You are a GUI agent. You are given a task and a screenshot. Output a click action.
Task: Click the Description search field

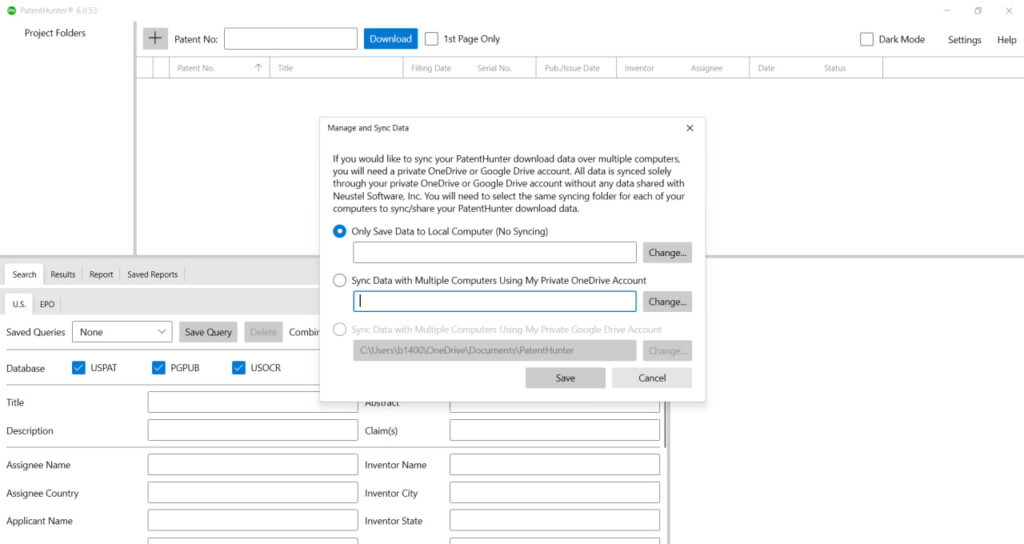252,430
